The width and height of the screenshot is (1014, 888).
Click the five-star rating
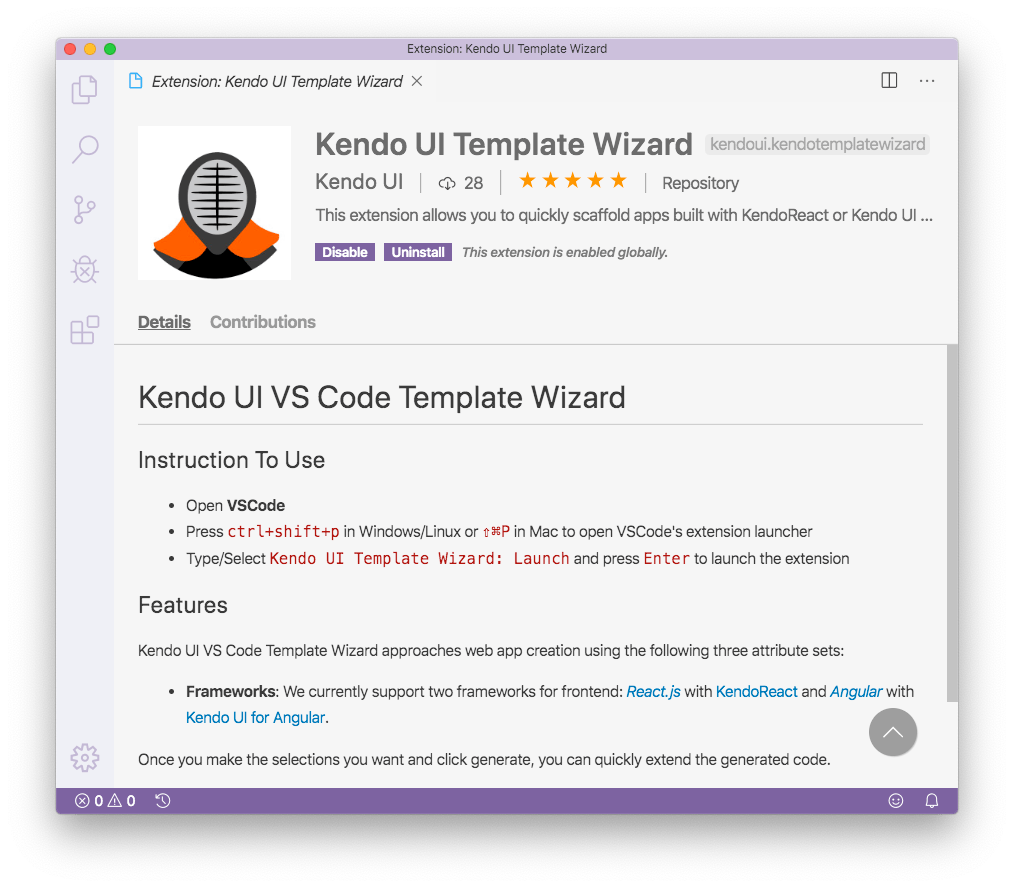pyautogui.click(x=573, y=180)
